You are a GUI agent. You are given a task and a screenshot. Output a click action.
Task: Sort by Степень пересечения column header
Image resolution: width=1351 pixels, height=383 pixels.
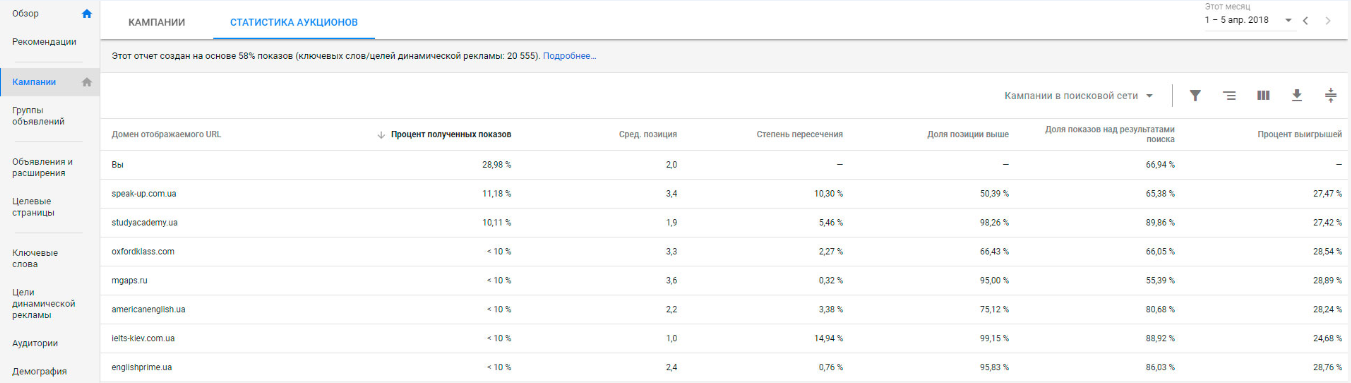click(799, 134)
